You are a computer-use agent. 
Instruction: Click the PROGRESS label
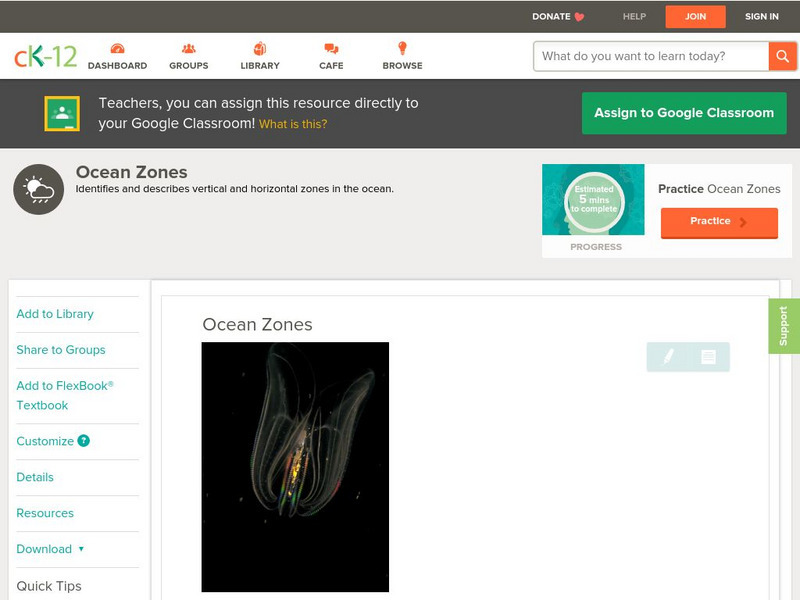point(596,247)
